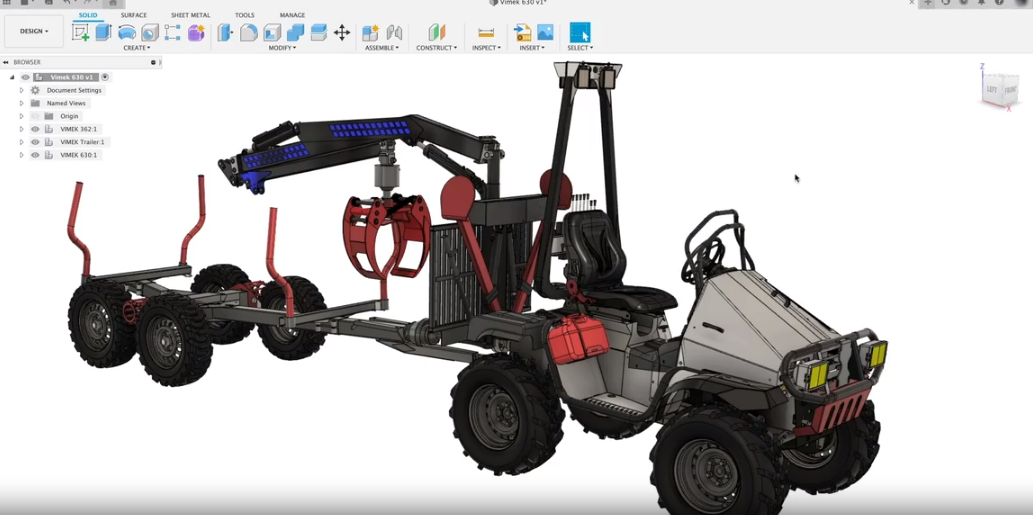Click the Browser panel options dot icon
This screenshot has width=1033, height=515.
[x=154, y=63]
